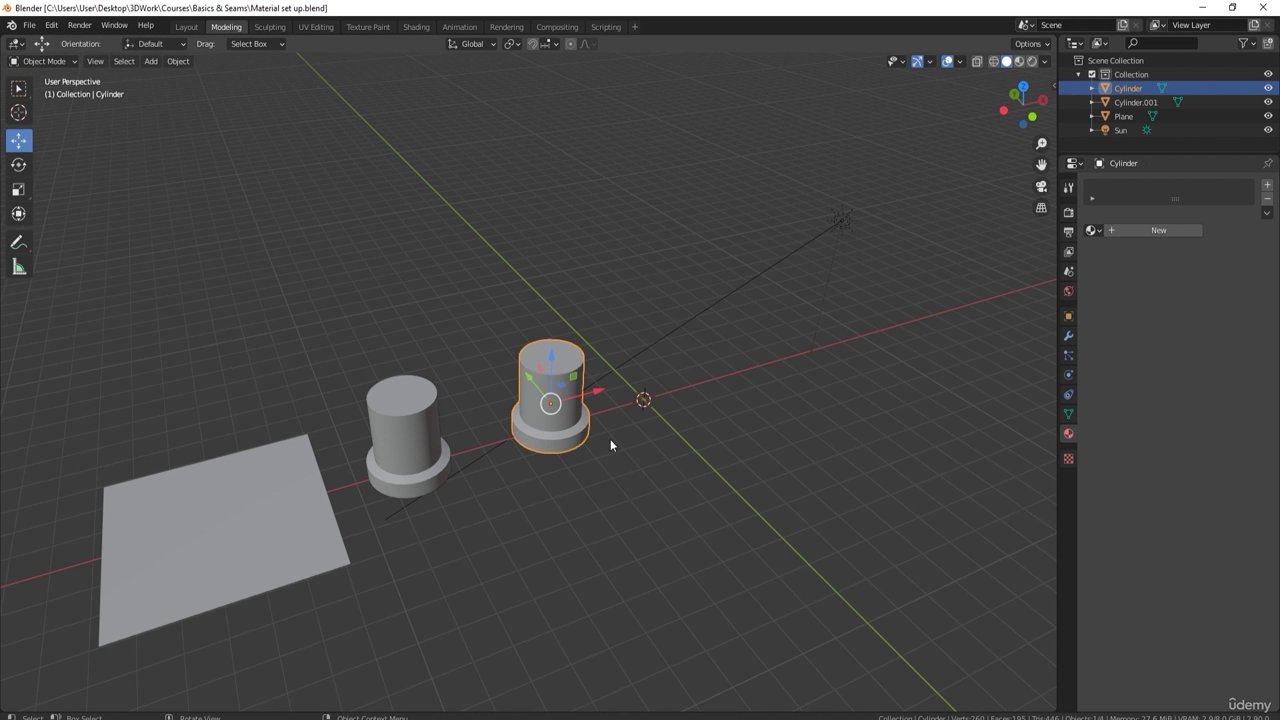This screenshot has width=1280, height=720.
Task: Open the Select Box drag dropdown
Action: (256, 44)
